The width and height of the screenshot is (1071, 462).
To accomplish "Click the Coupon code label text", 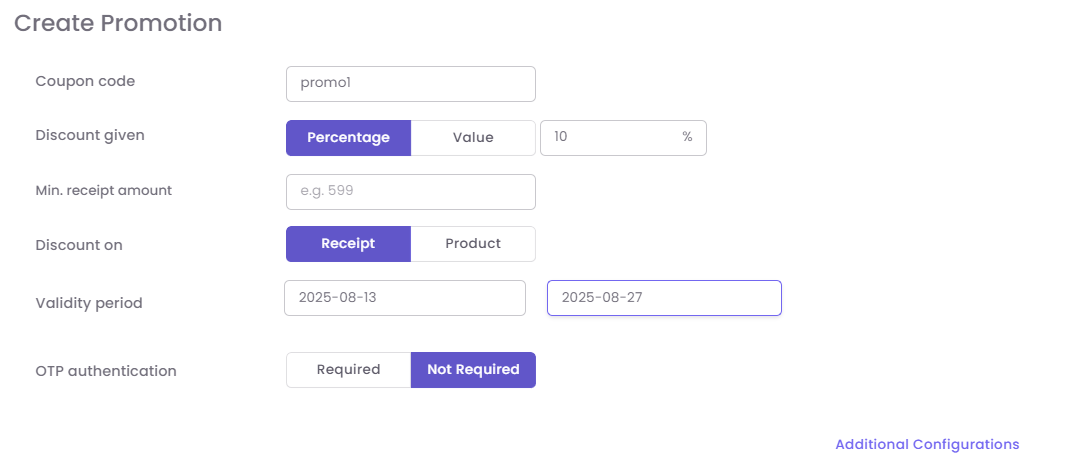I will pos(85,81).
